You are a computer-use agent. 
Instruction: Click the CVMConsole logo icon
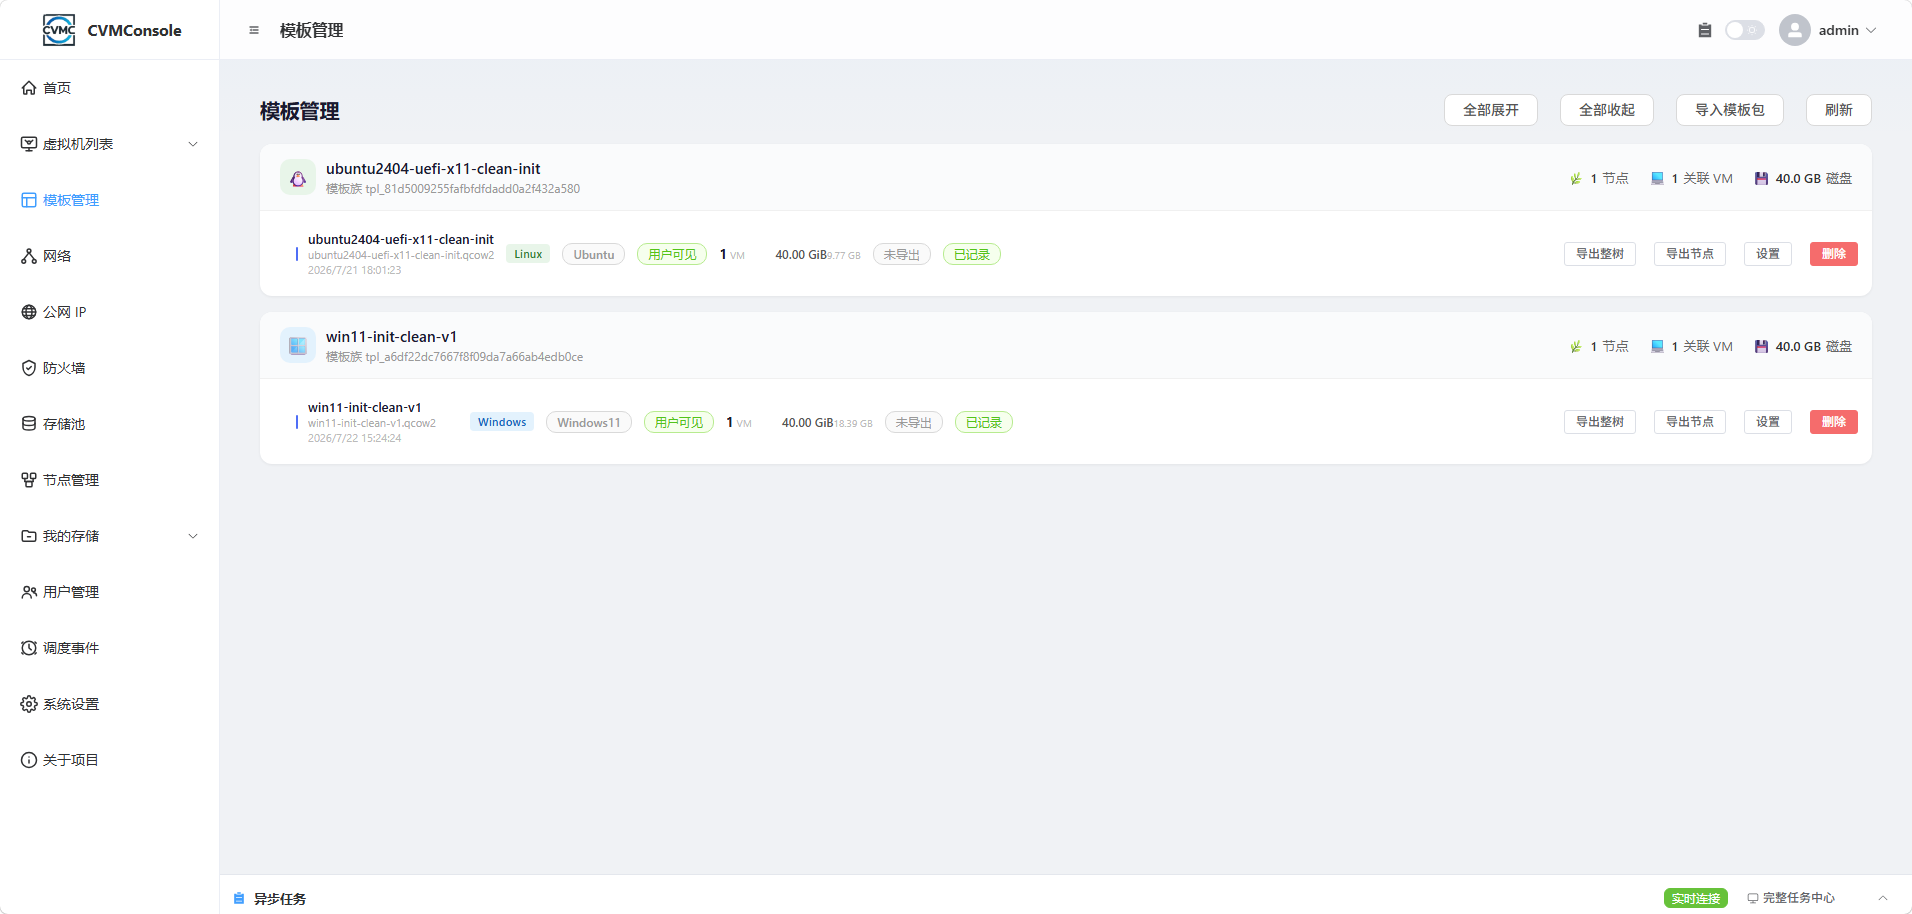point(59,30)
